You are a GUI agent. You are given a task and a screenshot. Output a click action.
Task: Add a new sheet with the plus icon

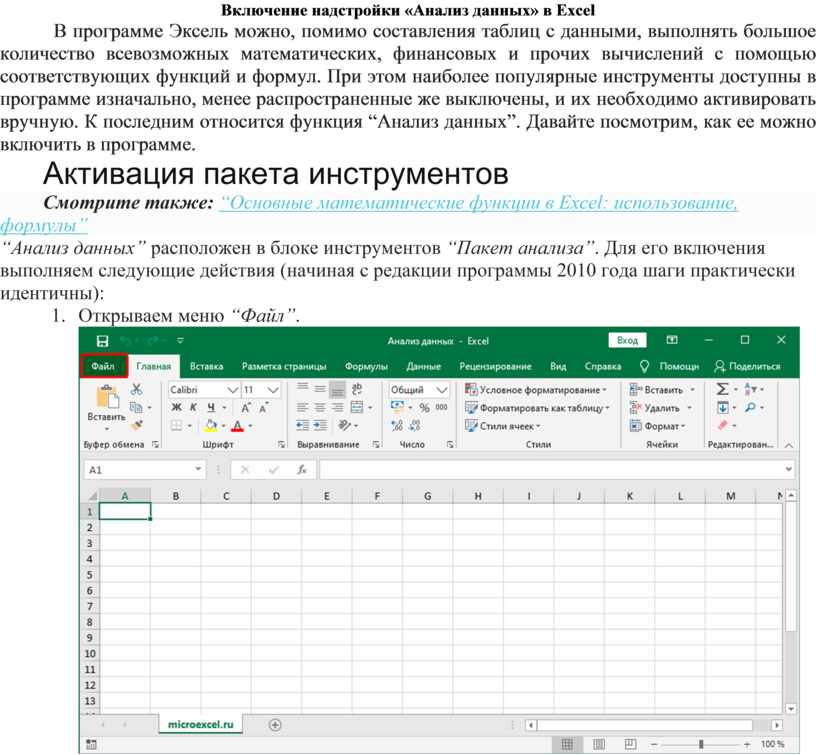click(x=275, y=725)
